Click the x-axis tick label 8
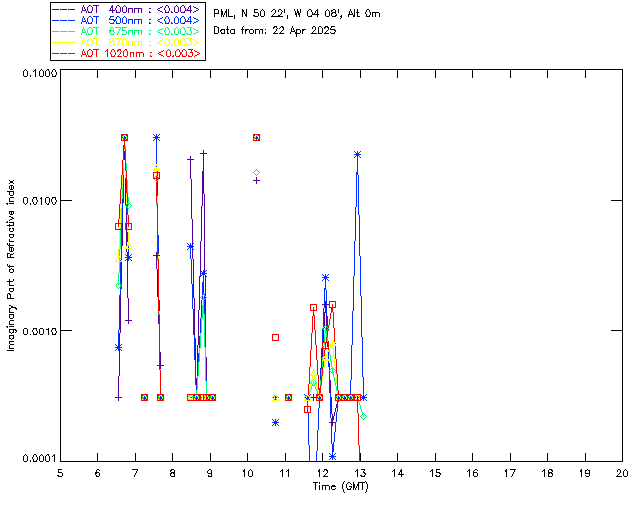The width and height of the screenshot is (640, 512). pos(173,473)
